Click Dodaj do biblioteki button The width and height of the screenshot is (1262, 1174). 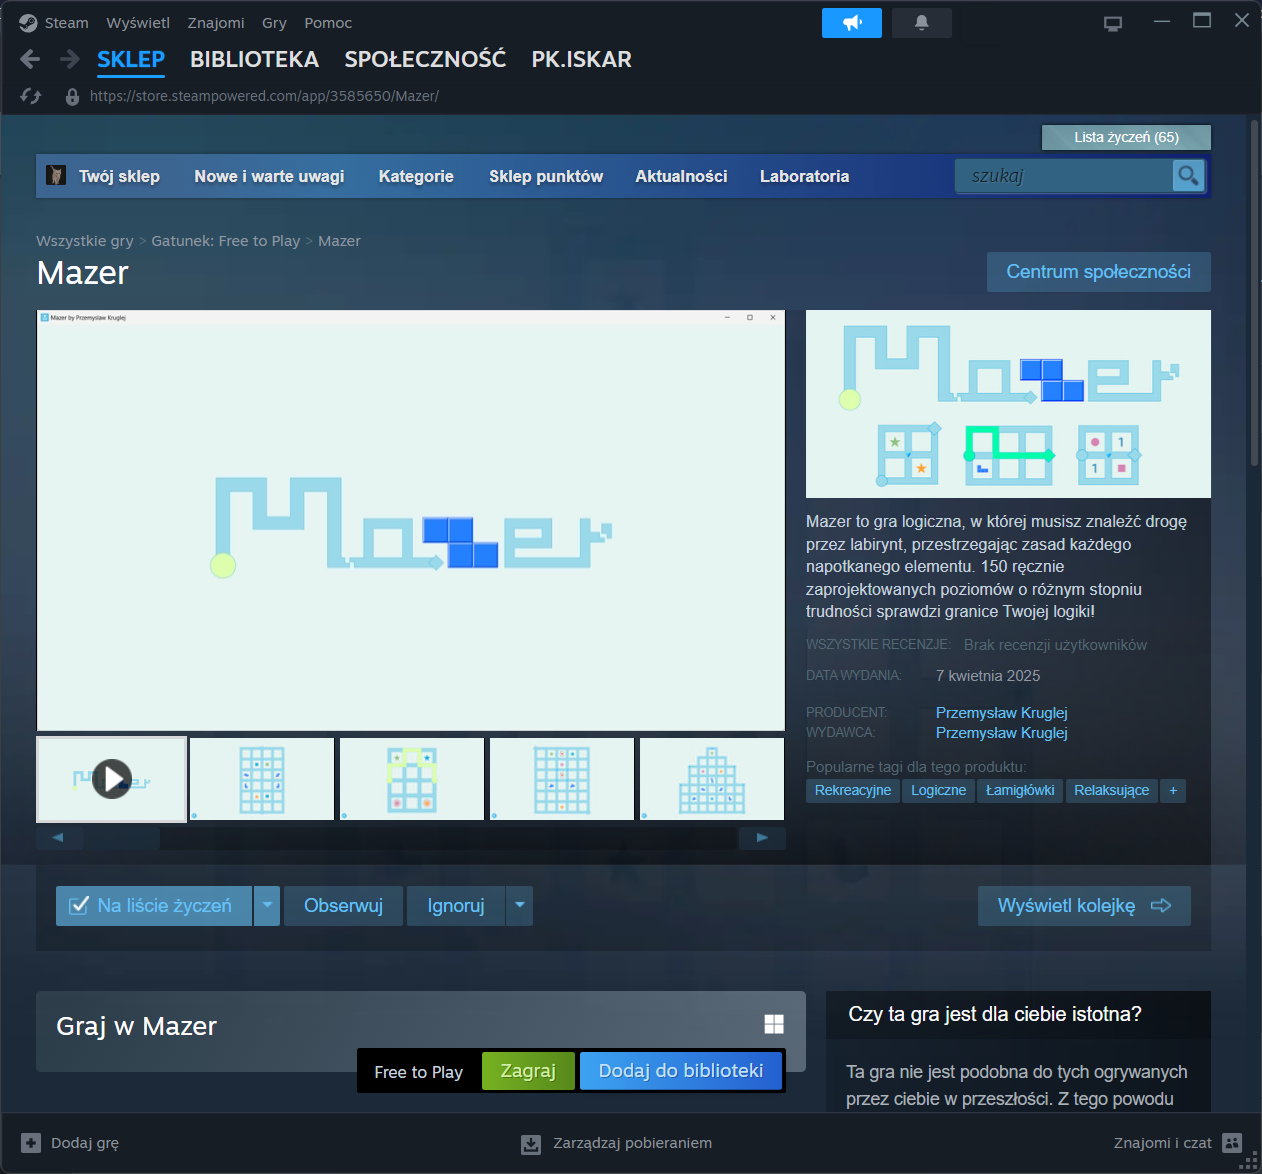(681, 1071)
